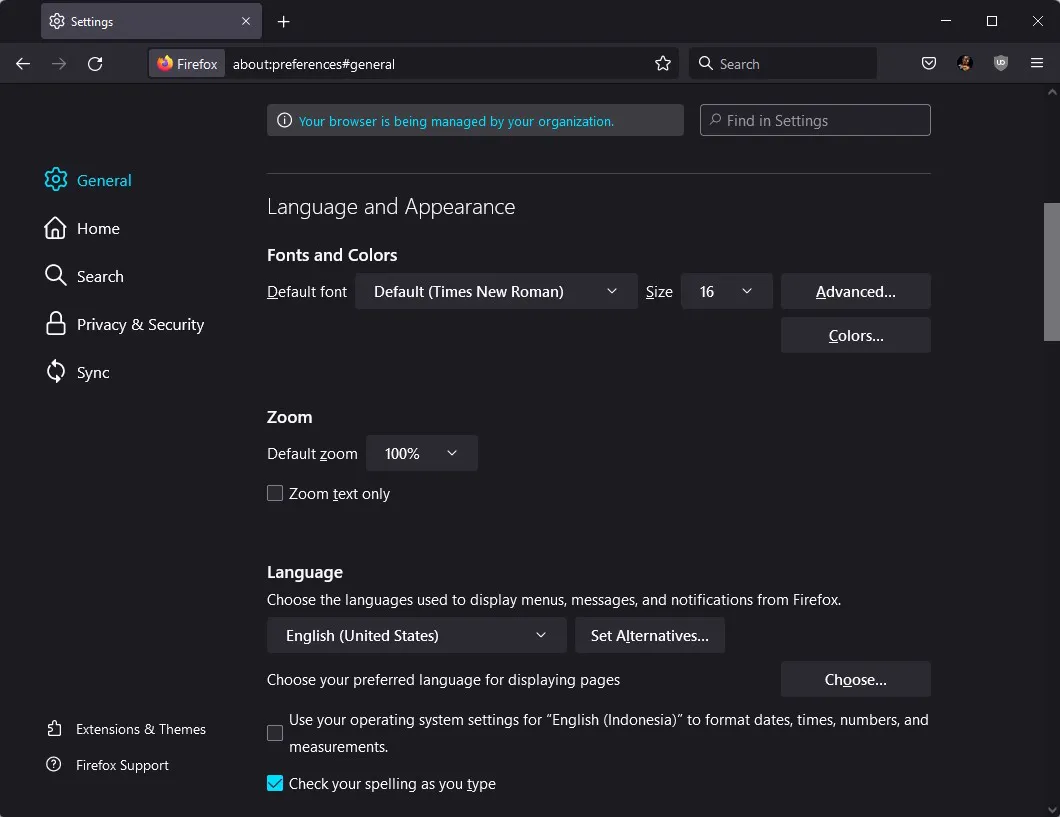Open the Sync settings section

coord(93,372)
